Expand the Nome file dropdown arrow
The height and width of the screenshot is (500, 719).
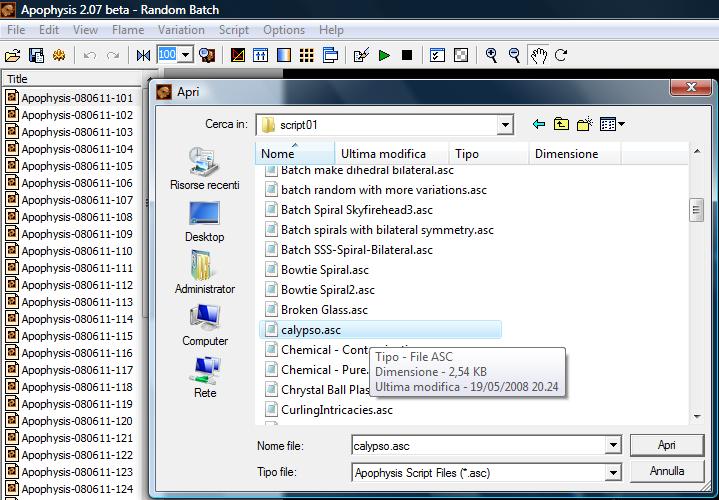613,445
